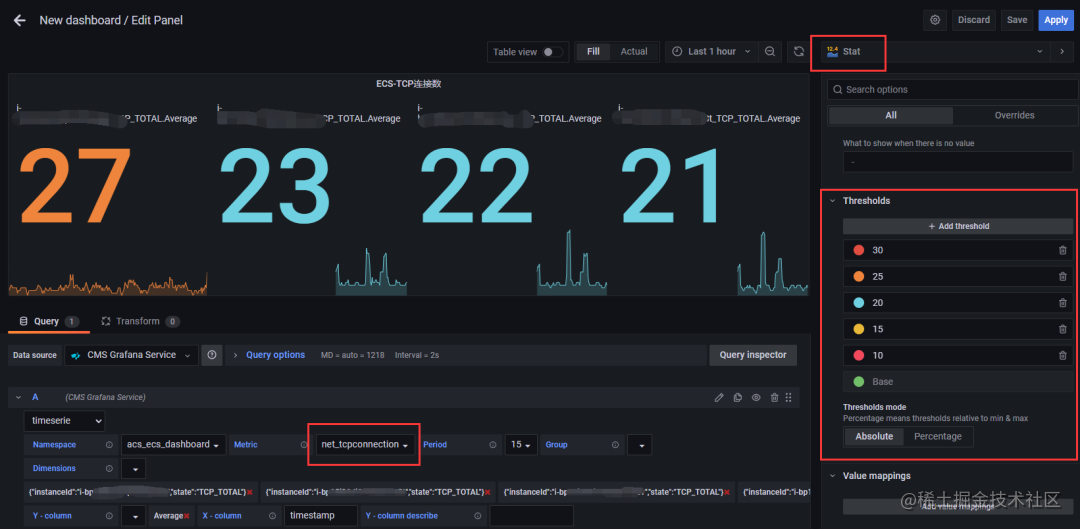Click the info icon next to Dimensions
Screen dimensions: 1080x529
[x=109, y=468]
